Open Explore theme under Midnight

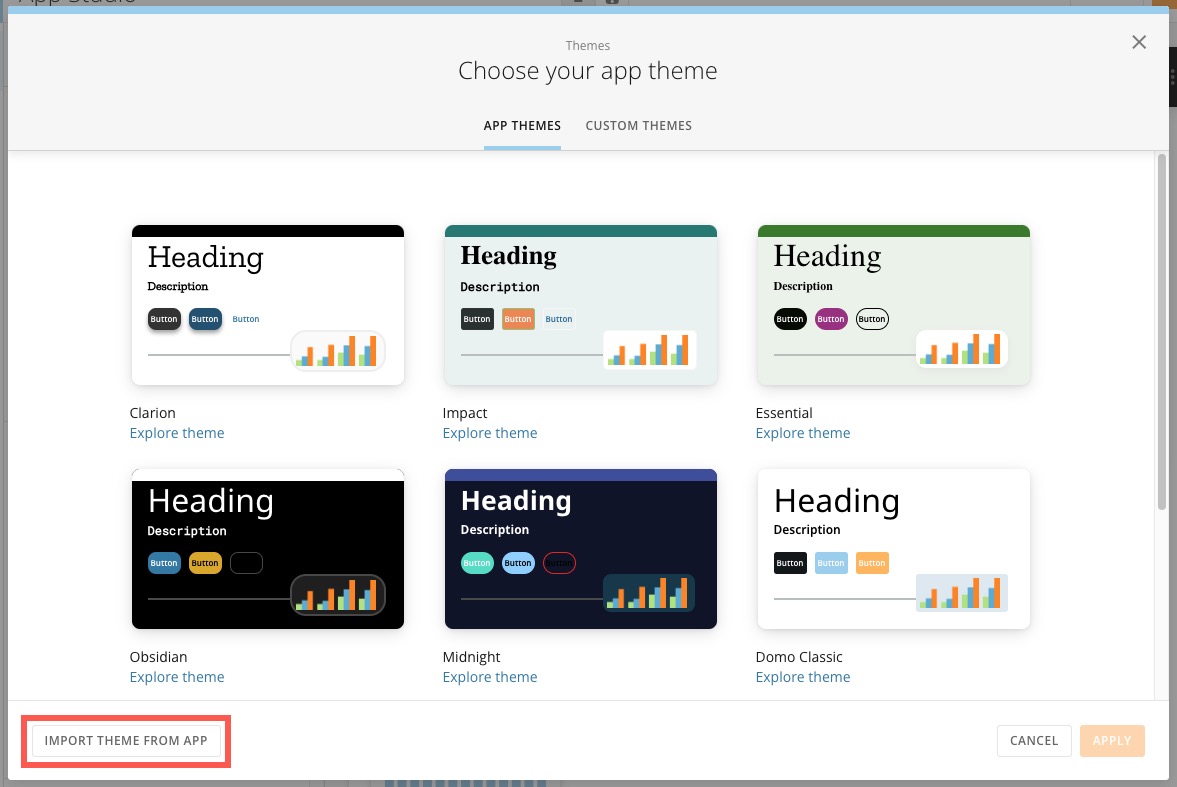click(x=490, y=676)
